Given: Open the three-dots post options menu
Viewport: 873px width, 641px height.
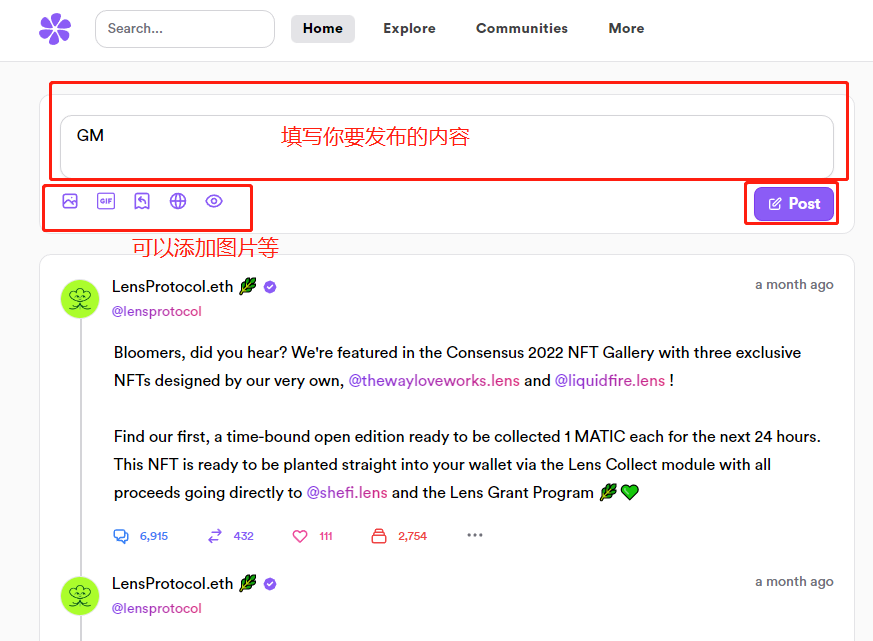Looking at the screenshot, I should (x=475, y=535).
